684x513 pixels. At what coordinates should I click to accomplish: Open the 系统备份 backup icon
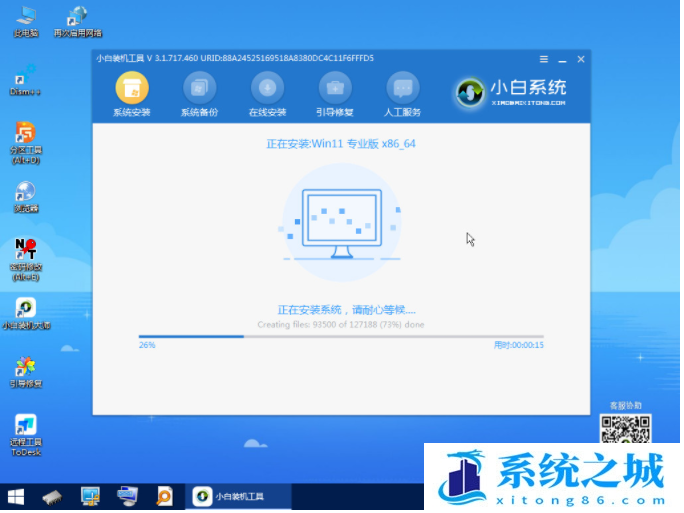coord(199,95)
